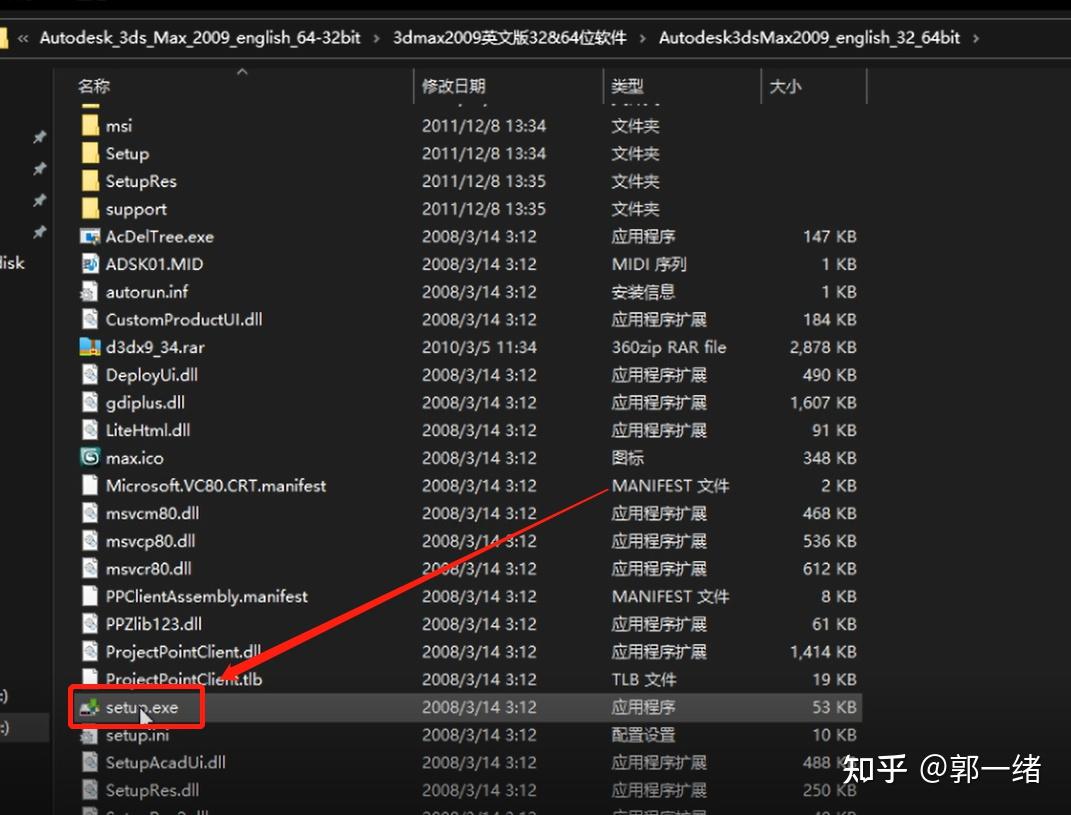Click the setup.exe installer icon
The height and width of the screenshot is (815, 1071).
click(x=89, y=707)
